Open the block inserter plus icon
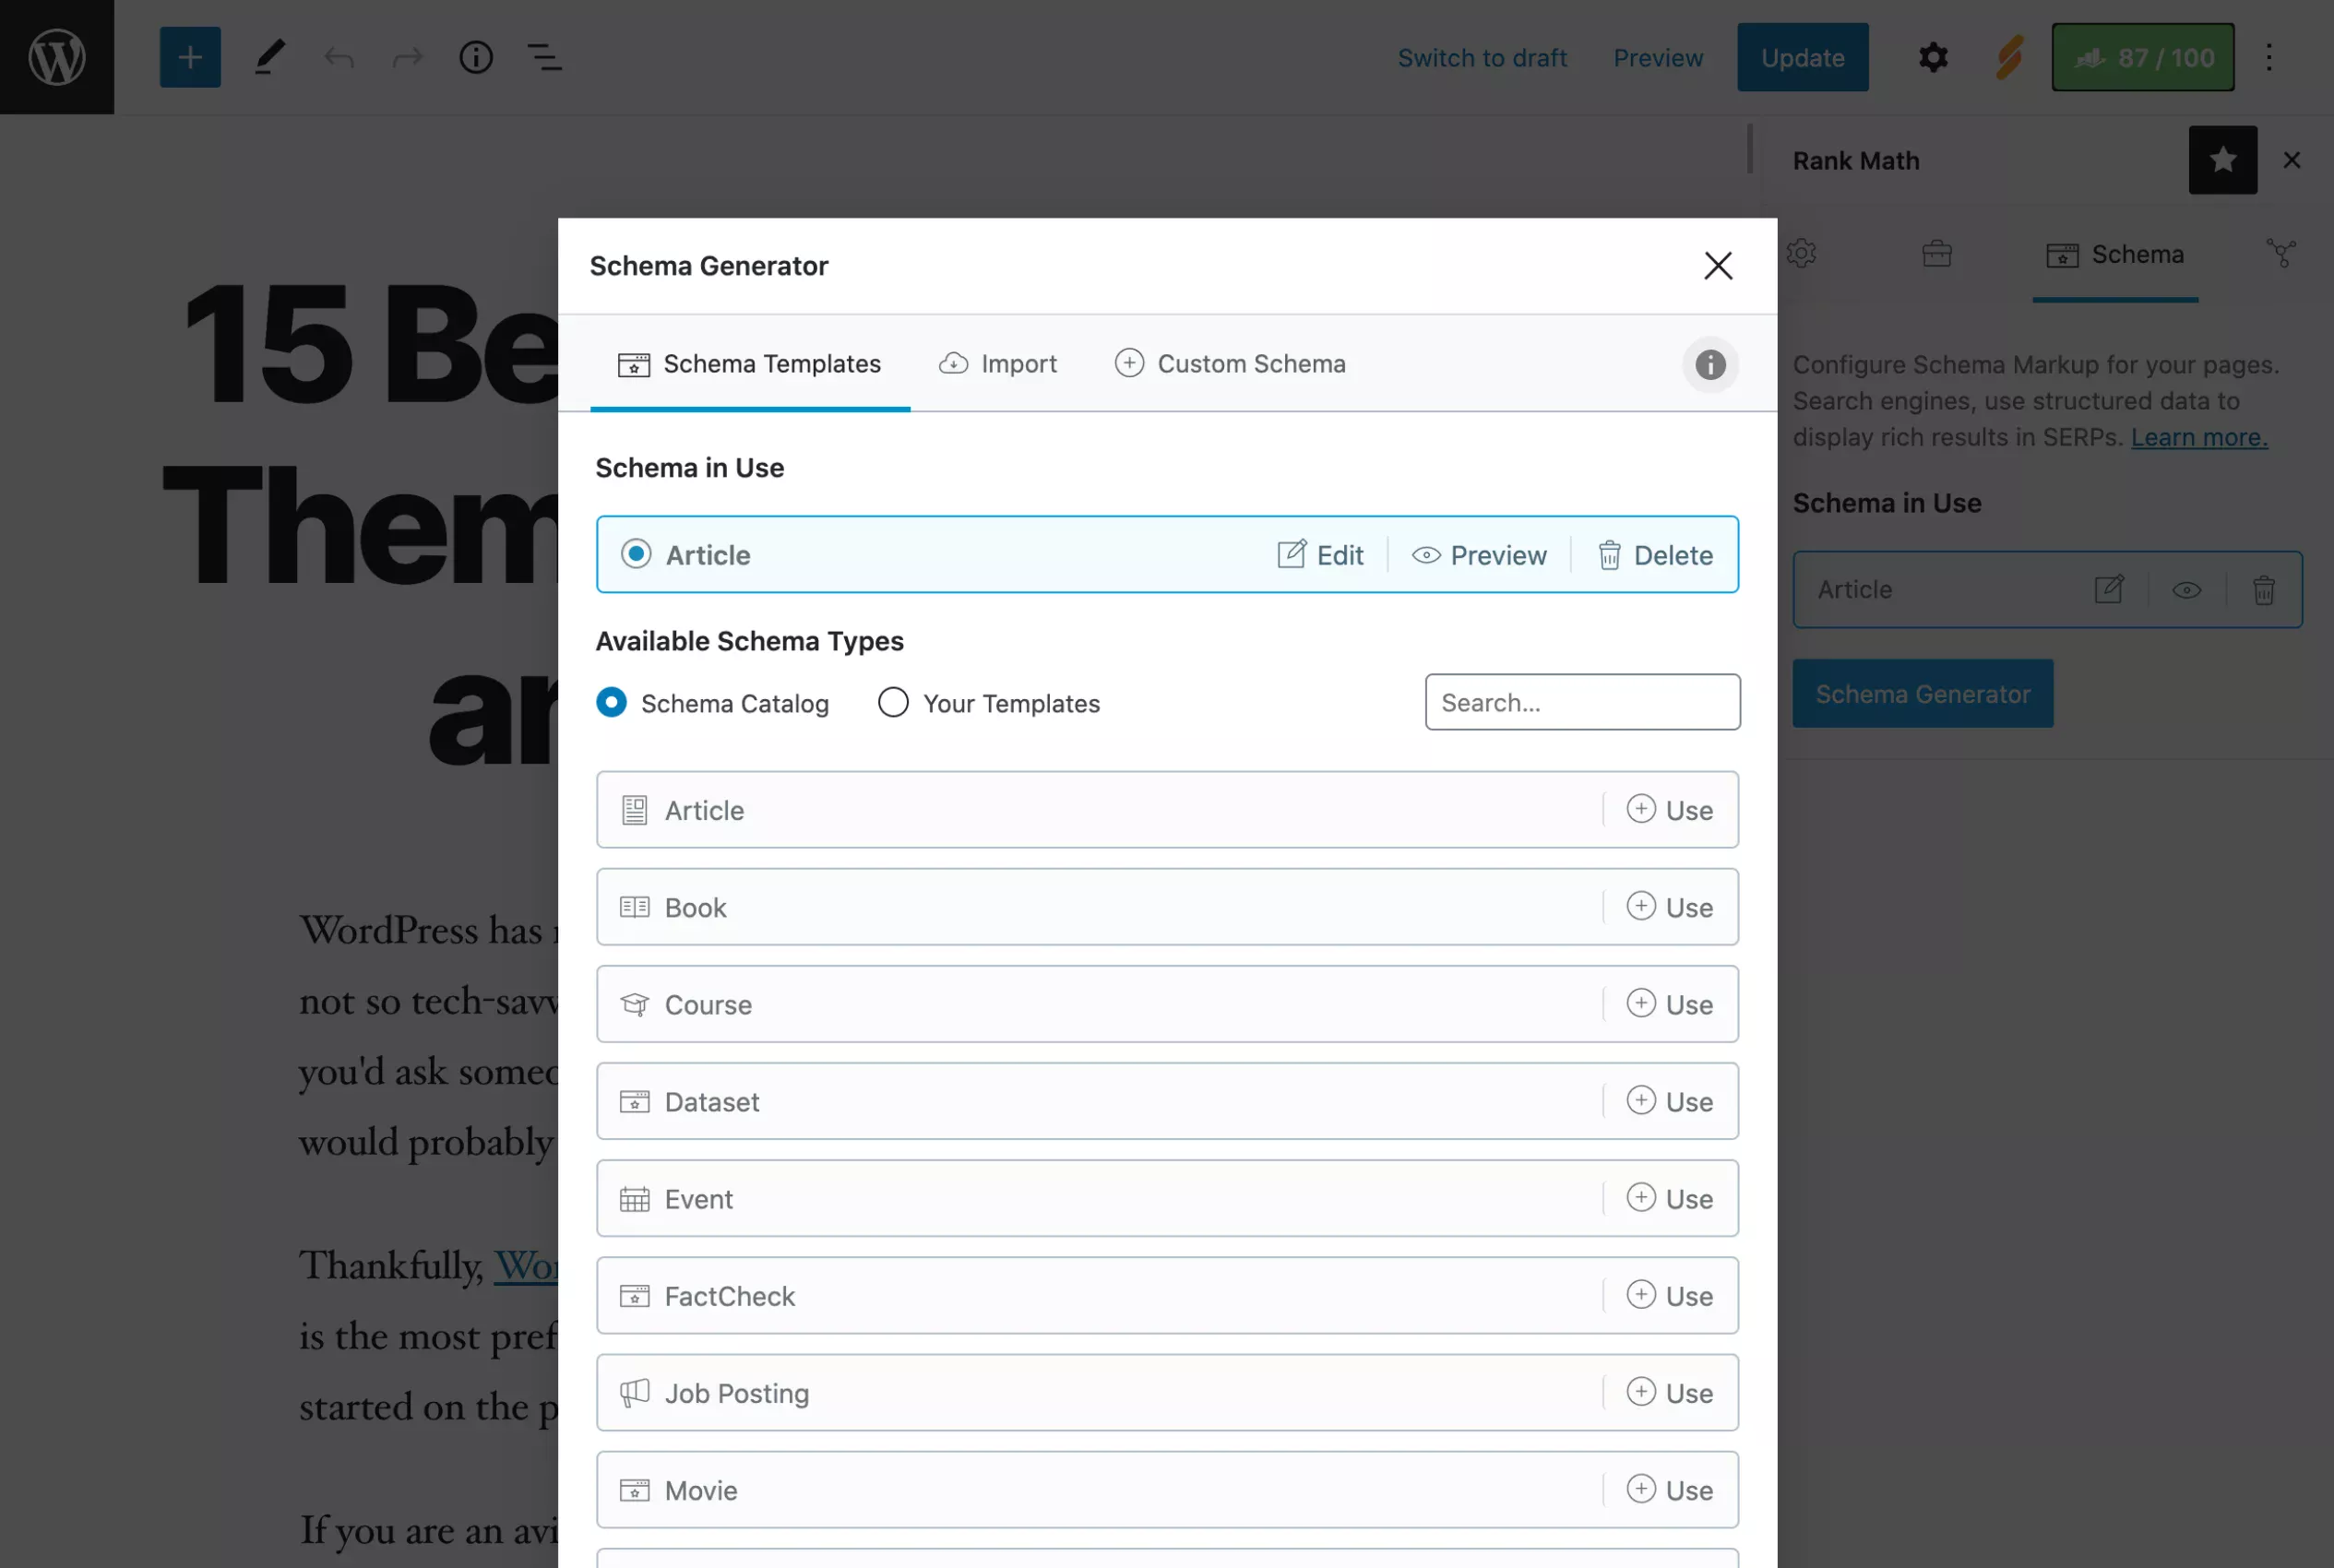This screenshot has width=2334, height=1568. tap(190, 57)
